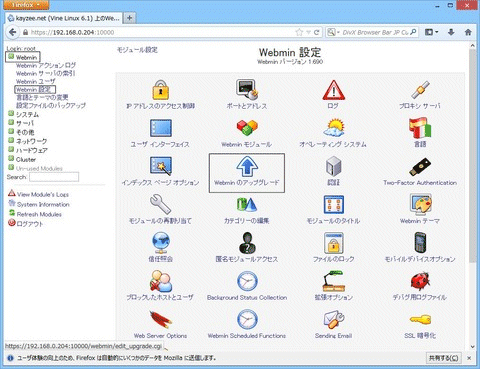The height and width of the screenshot is (369, 480).
Task: Open Background Status Collection clock icon
Action: pos(247,281)
